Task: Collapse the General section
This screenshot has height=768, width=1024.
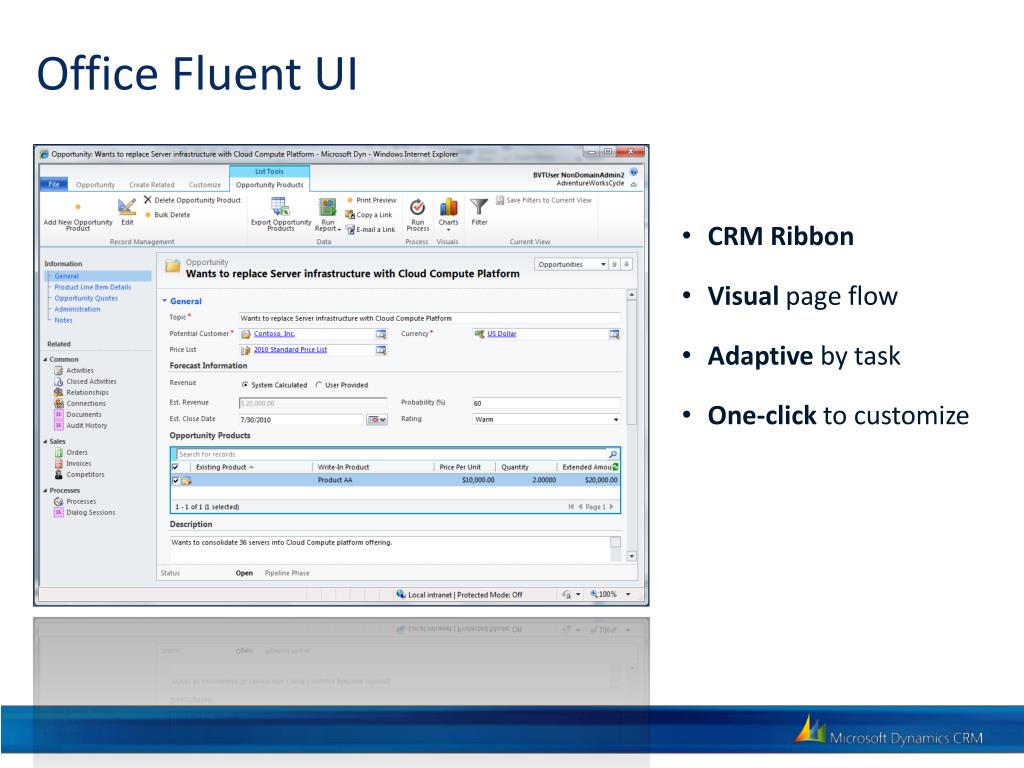Action: point(165,301)
